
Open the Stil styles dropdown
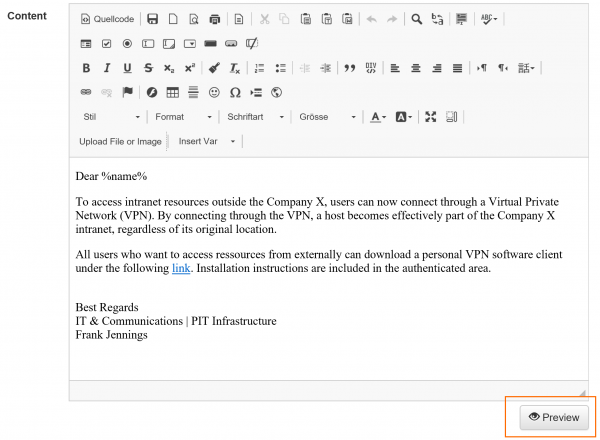(112, 117)
